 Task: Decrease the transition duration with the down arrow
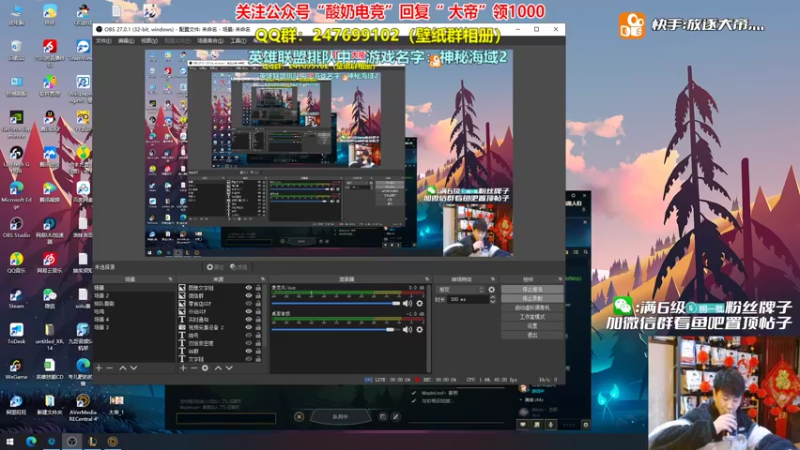pyautogui.click(x=492, y=302)
